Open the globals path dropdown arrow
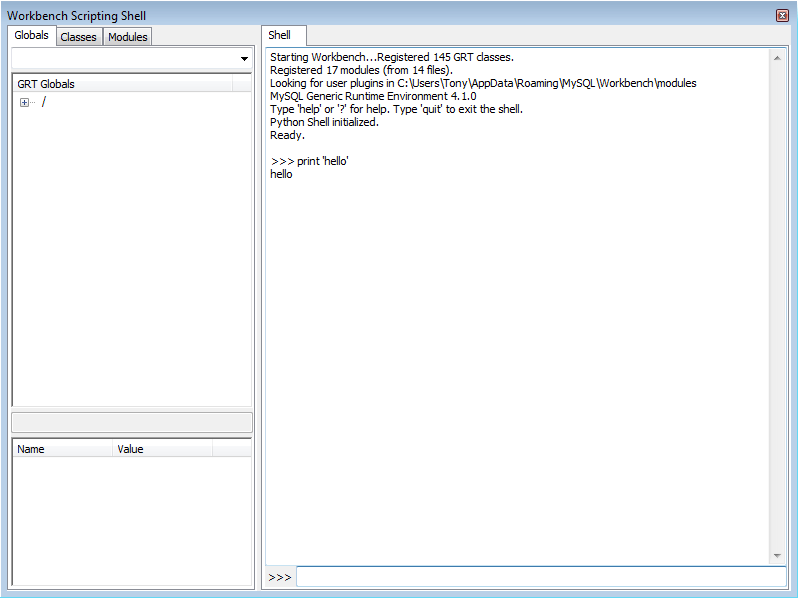This screenshot has height=598, width=798. [x=244, y=59]
